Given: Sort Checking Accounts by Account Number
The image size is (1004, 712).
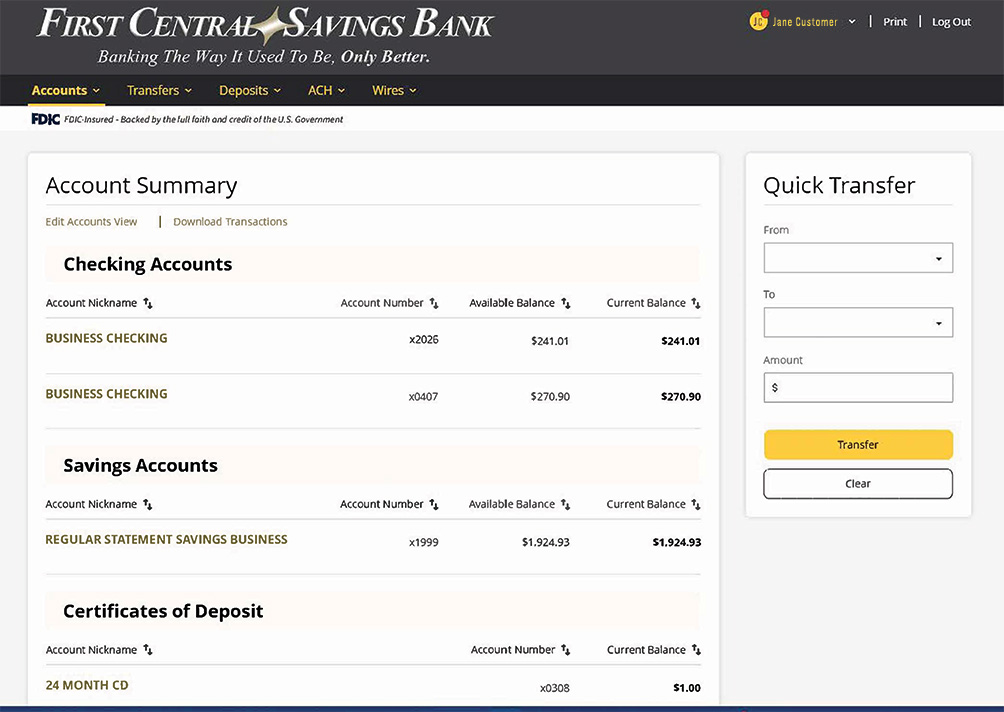Looking at the screenshot, I should 434,303.
